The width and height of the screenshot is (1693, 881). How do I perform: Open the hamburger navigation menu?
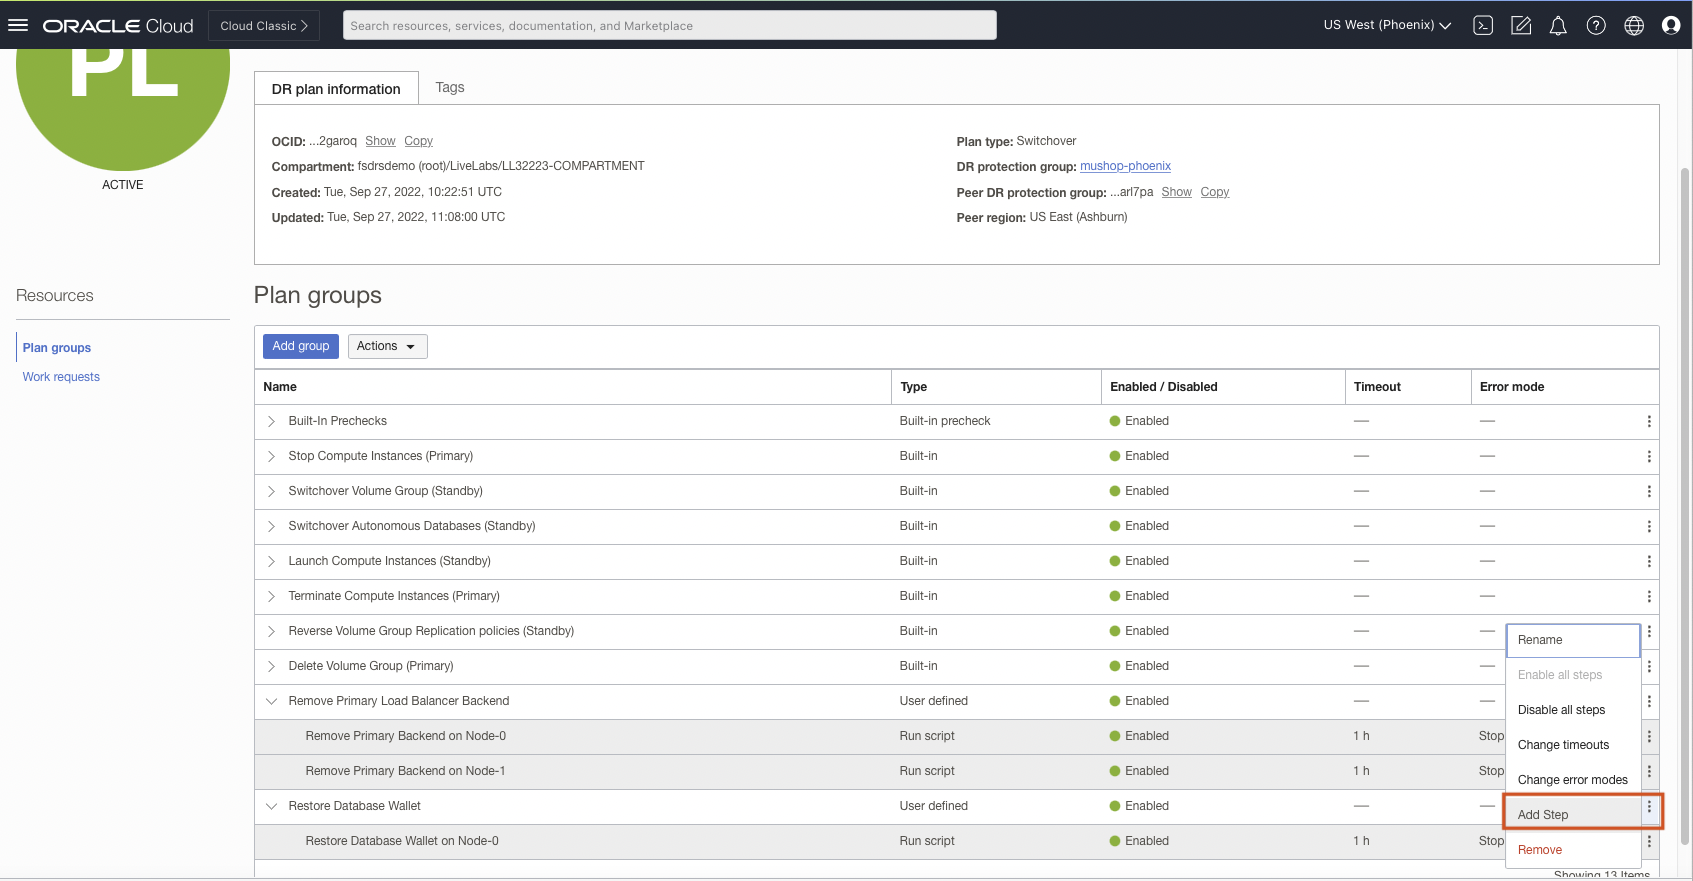click(18, 25)
